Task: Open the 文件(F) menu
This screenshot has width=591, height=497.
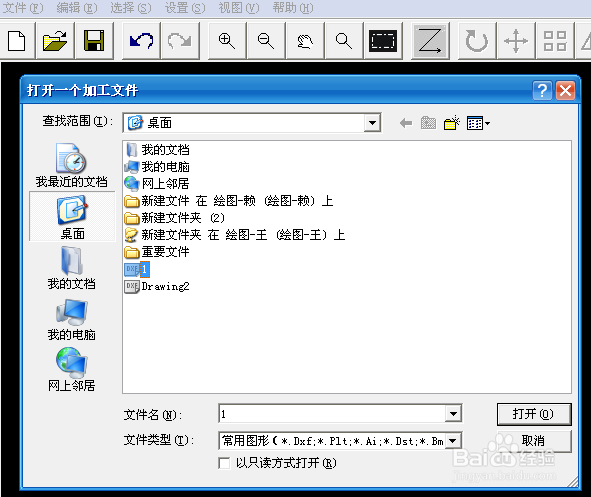Action: pos(23,8)
